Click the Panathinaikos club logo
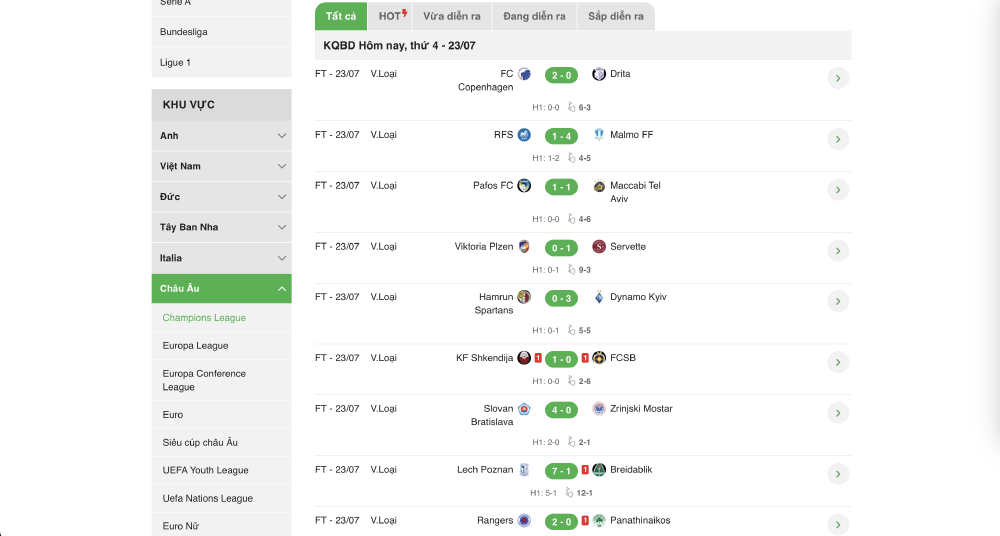This screenshot has height=536, width=1000. click(599, 521)
